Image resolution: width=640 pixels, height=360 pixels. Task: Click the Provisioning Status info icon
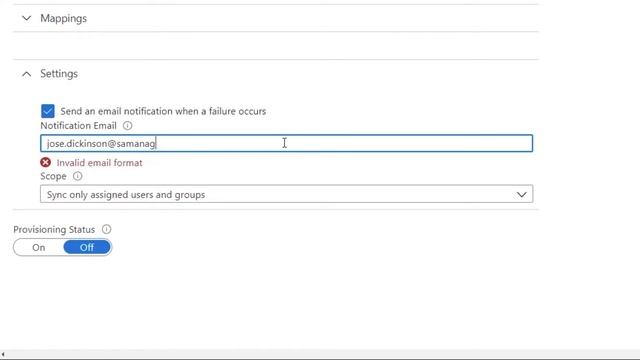click(106, 229)
